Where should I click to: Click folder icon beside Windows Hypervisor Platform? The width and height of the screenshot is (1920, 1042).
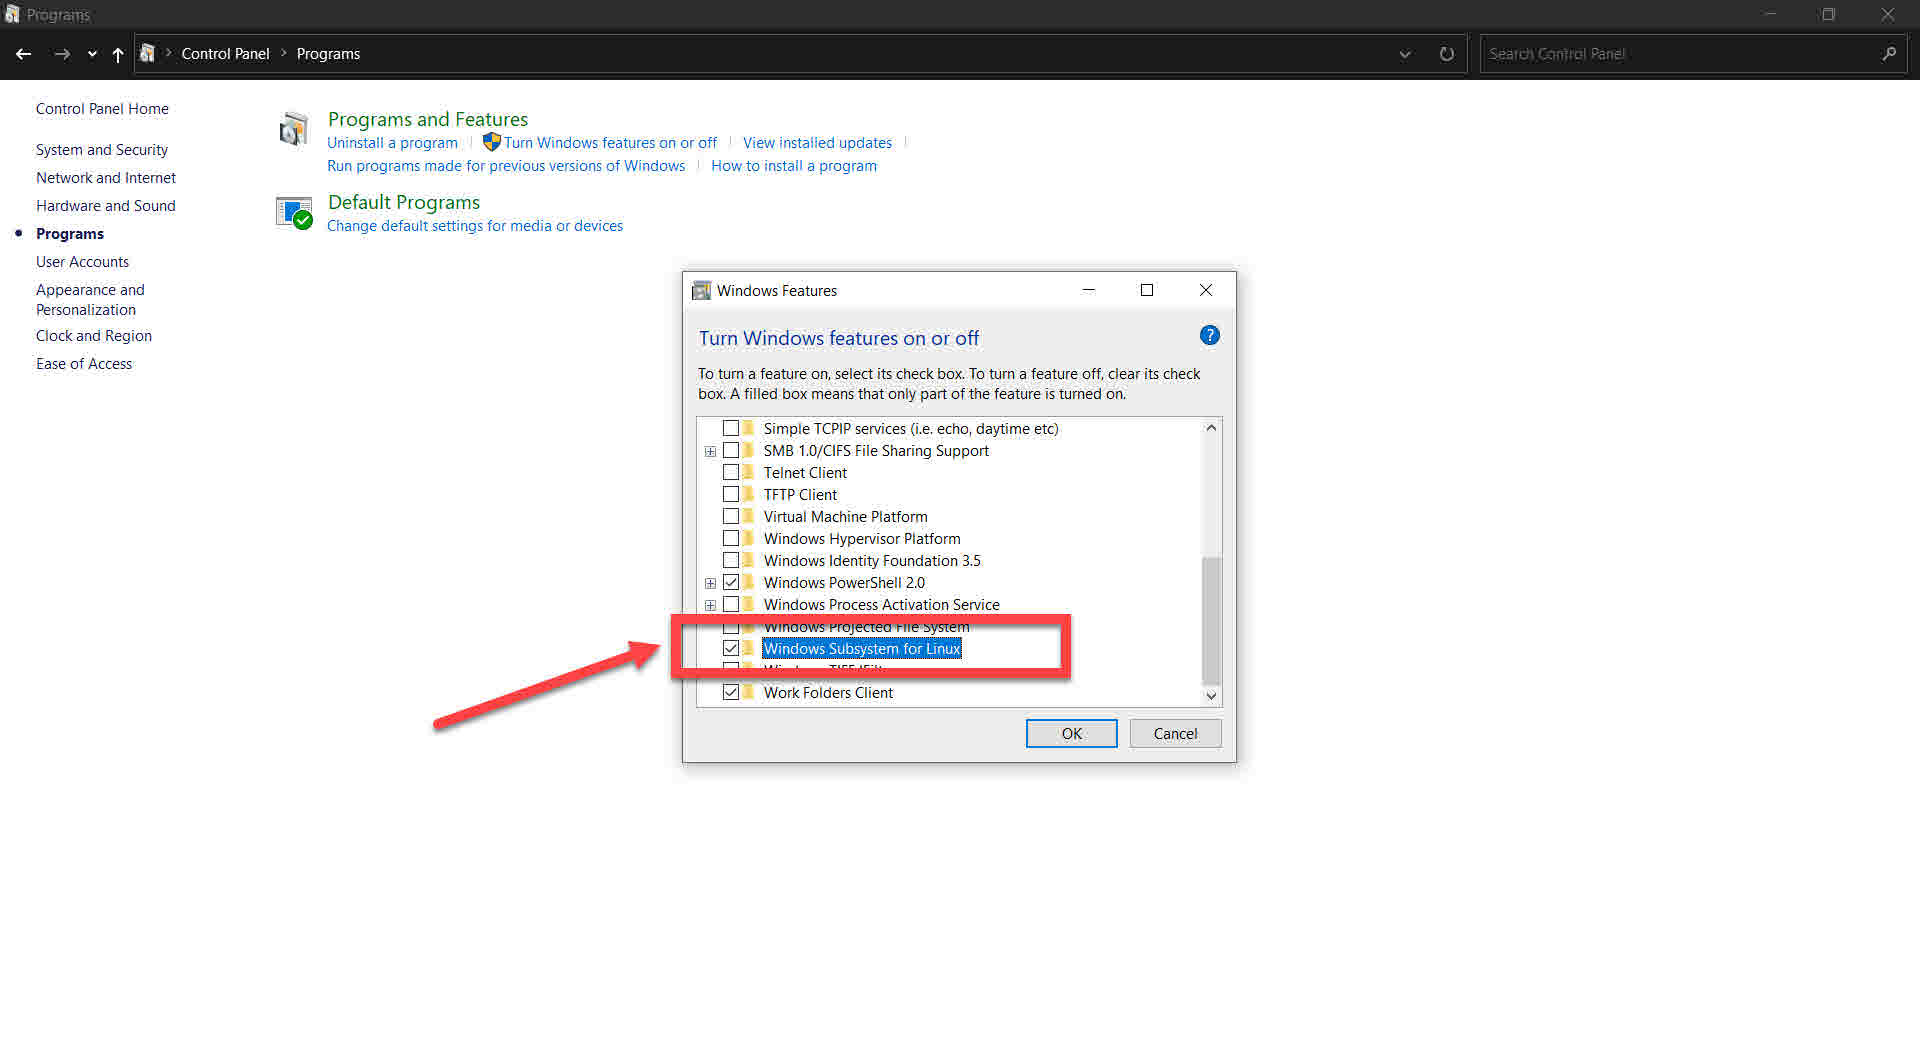748,538
